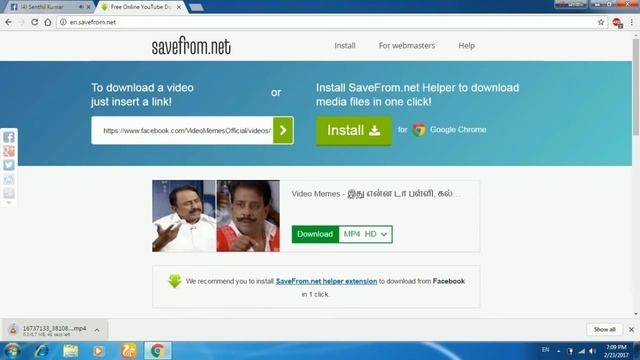Open the orange app icon in taskbar
The width and height of the screenshot is (640, 360).
pyautogui.click(x=128, y=351)
